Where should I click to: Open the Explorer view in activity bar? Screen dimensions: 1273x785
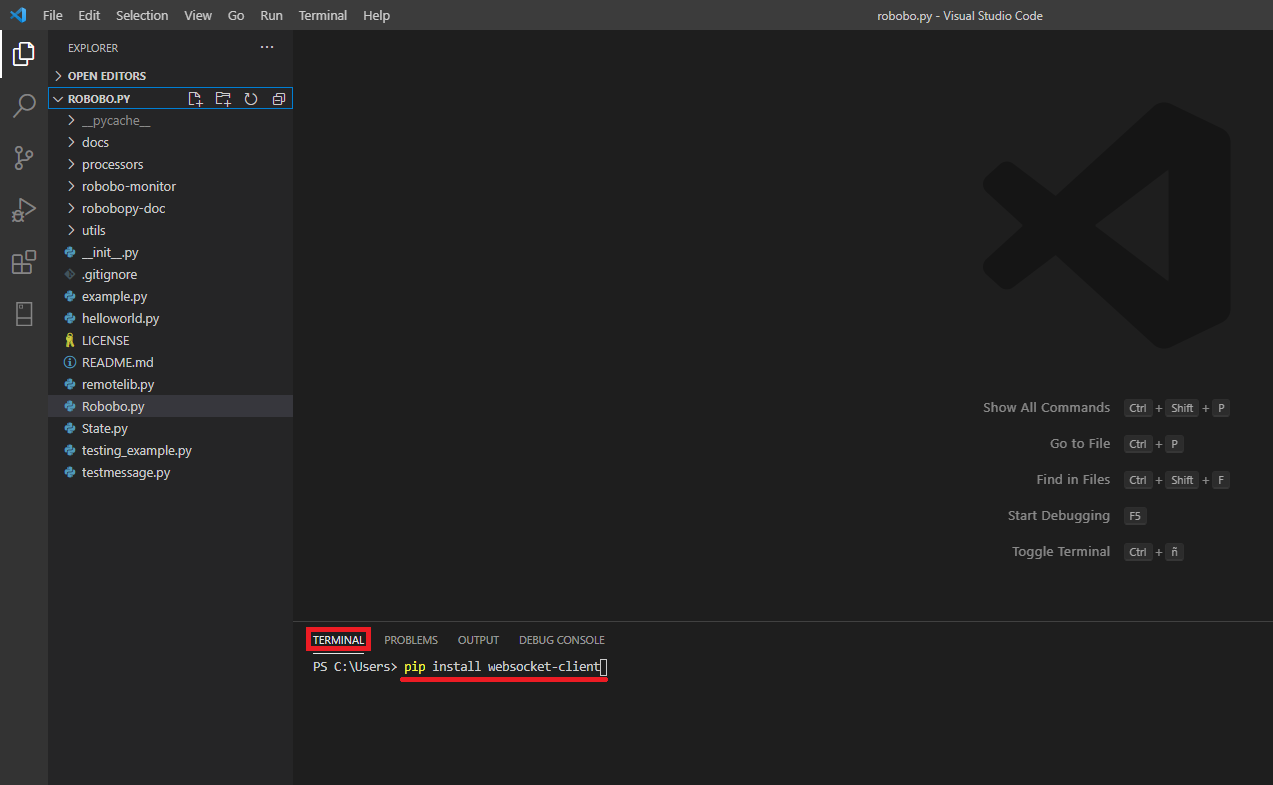[x=24, y=54]
